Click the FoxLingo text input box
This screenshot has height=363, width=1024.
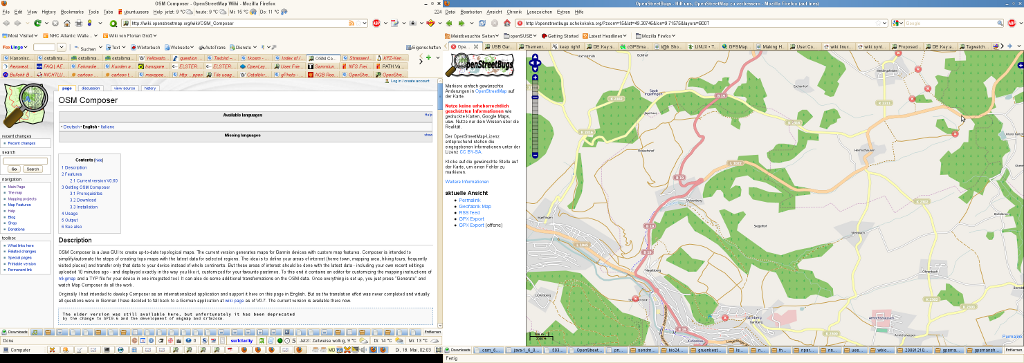tap(44, 48)
